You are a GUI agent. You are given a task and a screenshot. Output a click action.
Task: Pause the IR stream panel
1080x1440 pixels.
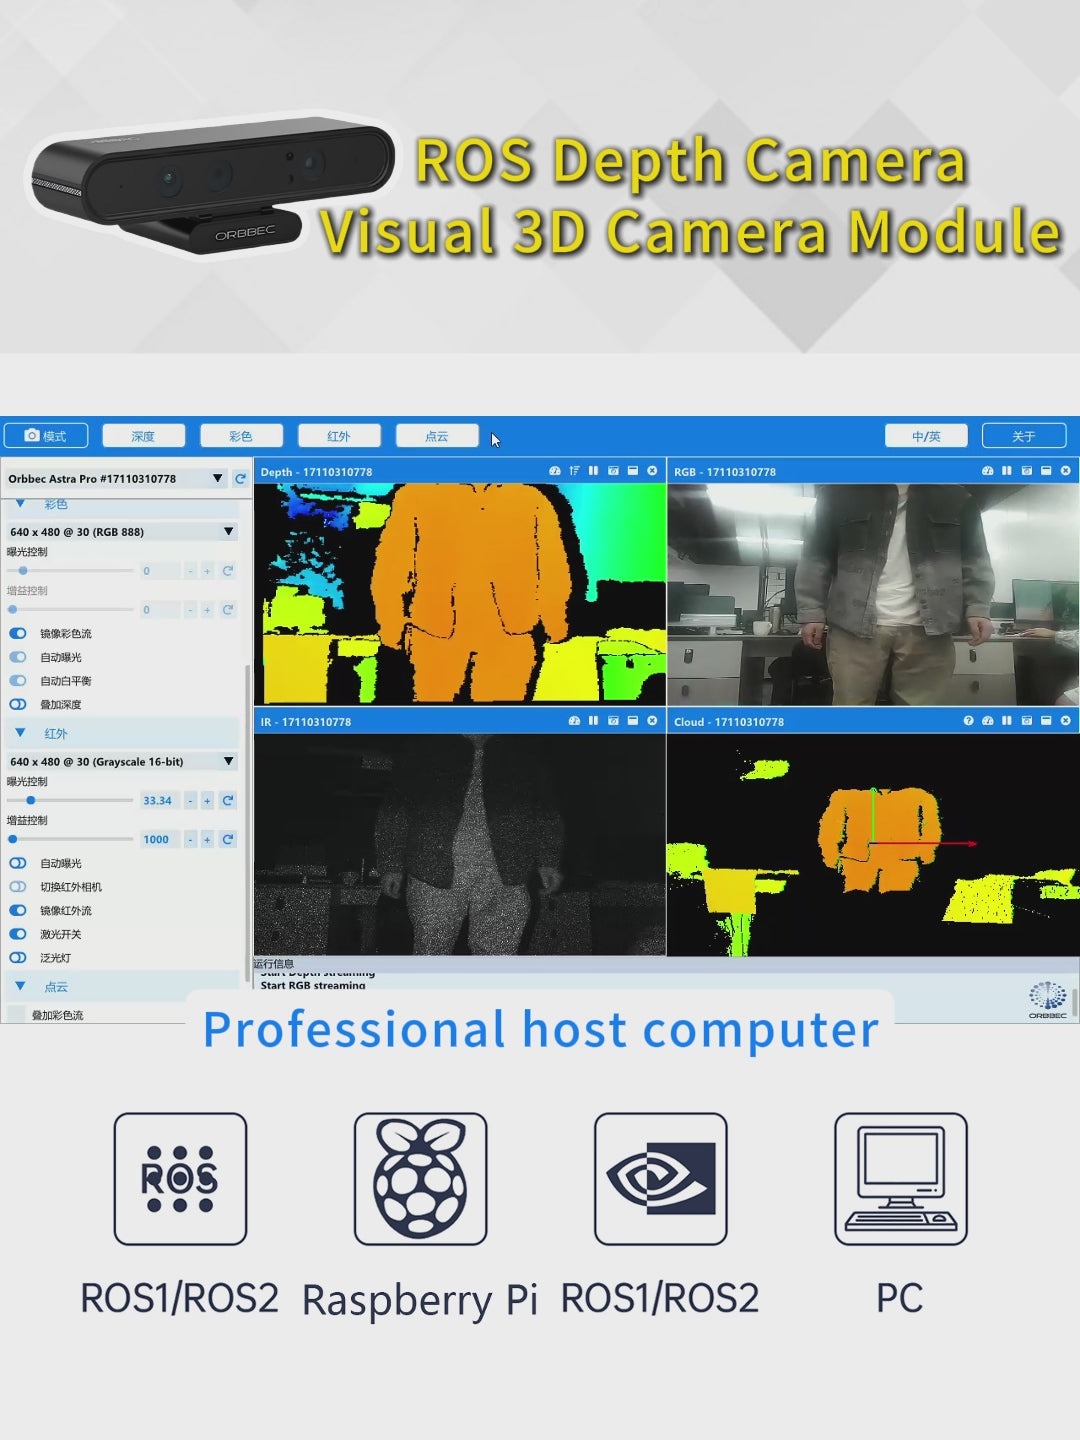pyautogui.click(x=593, y=721)
